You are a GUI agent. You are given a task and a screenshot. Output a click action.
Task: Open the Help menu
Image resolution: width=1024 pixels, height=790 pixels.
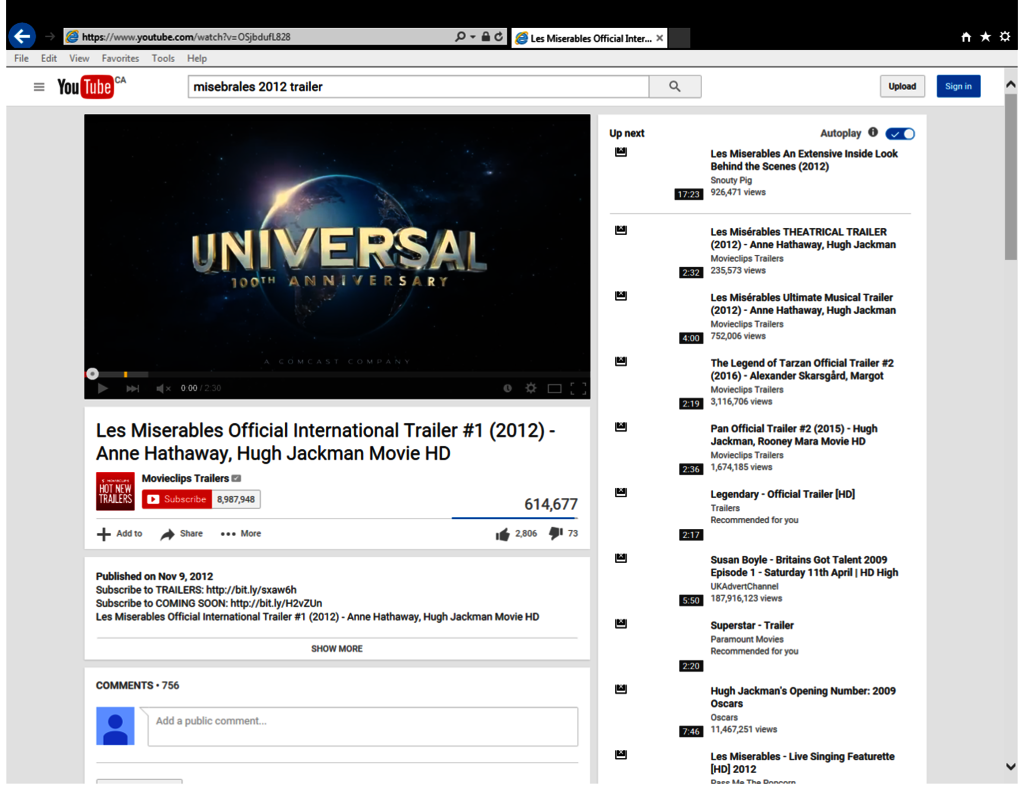[x=197, y=58]
